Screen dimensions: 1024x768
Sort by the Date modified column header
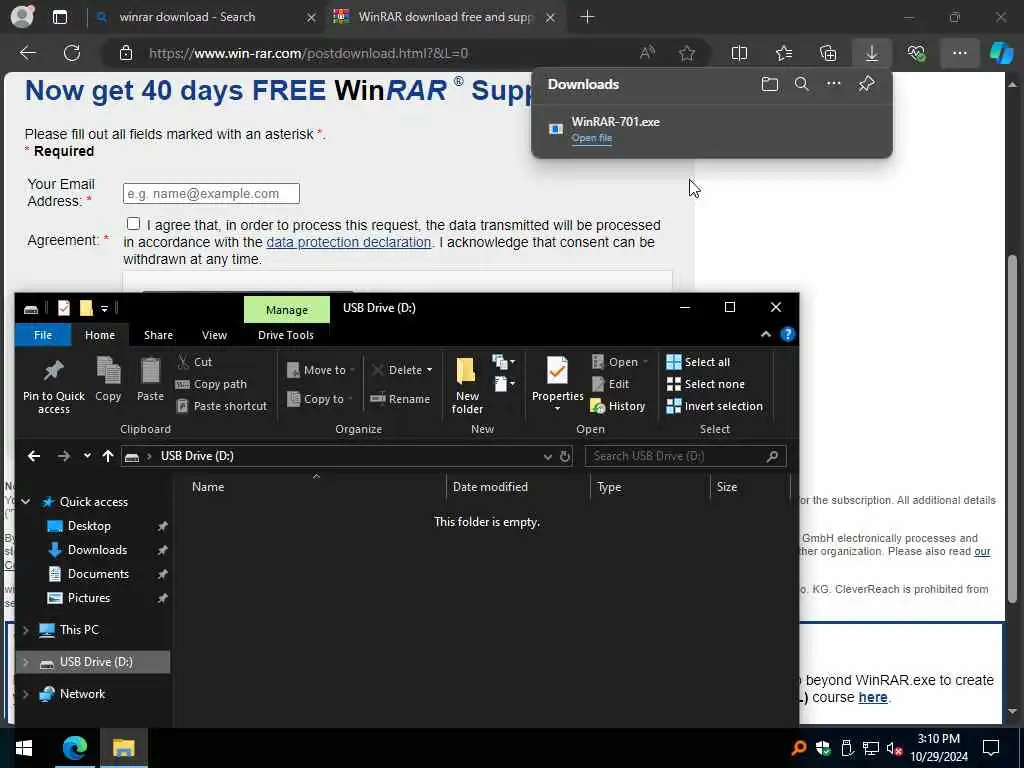pyautogui.click(x=490, y=487)
